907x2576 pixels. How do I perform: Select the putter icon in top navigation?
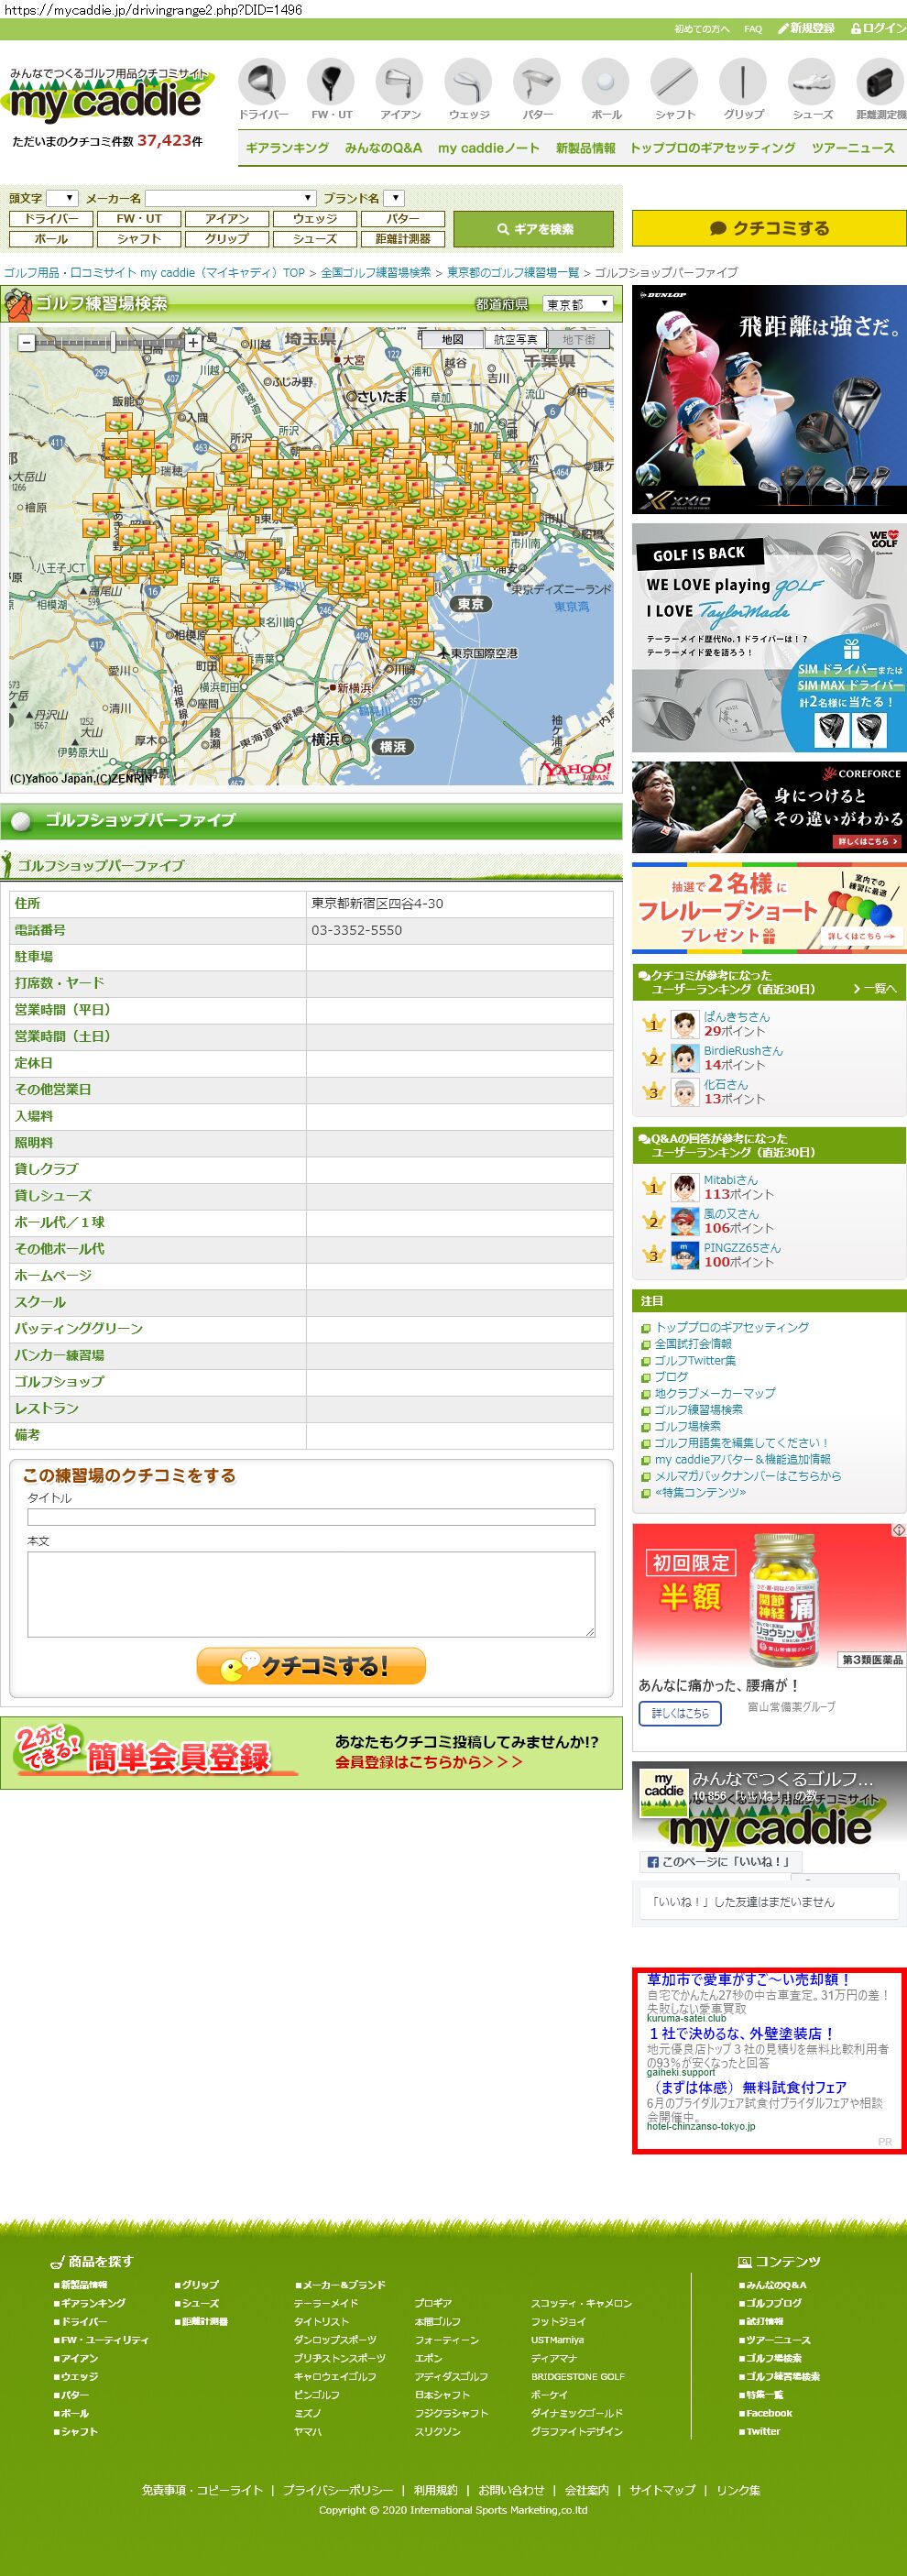click(537, 81)
